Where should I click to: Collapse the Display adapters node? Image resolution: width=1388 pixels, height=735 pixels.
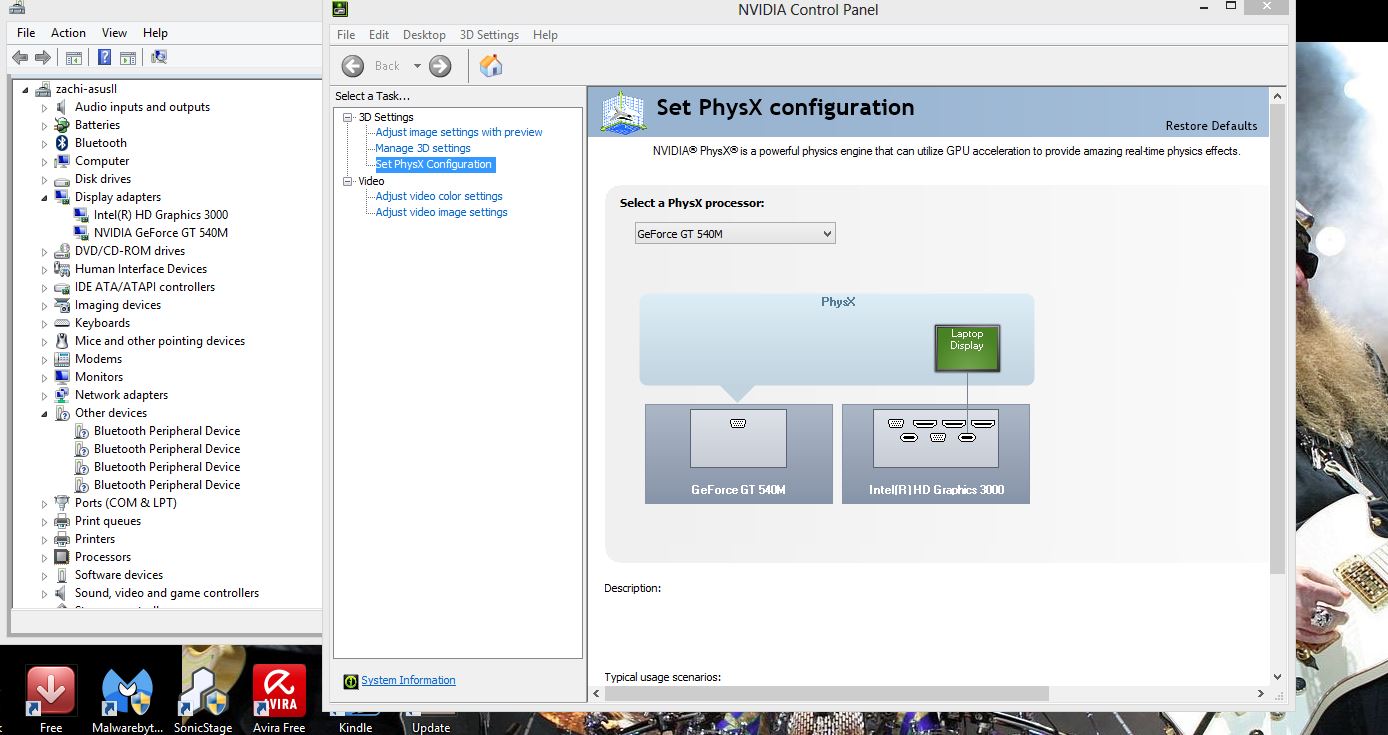tap(44, 198)
